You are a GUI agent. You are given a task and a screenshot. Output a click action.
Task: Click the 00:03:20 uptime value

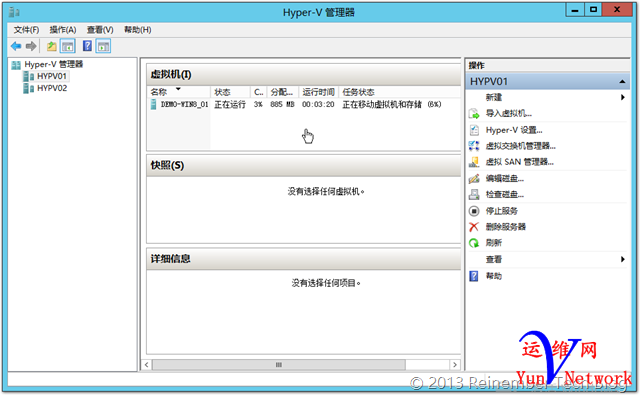coord(318,104)
